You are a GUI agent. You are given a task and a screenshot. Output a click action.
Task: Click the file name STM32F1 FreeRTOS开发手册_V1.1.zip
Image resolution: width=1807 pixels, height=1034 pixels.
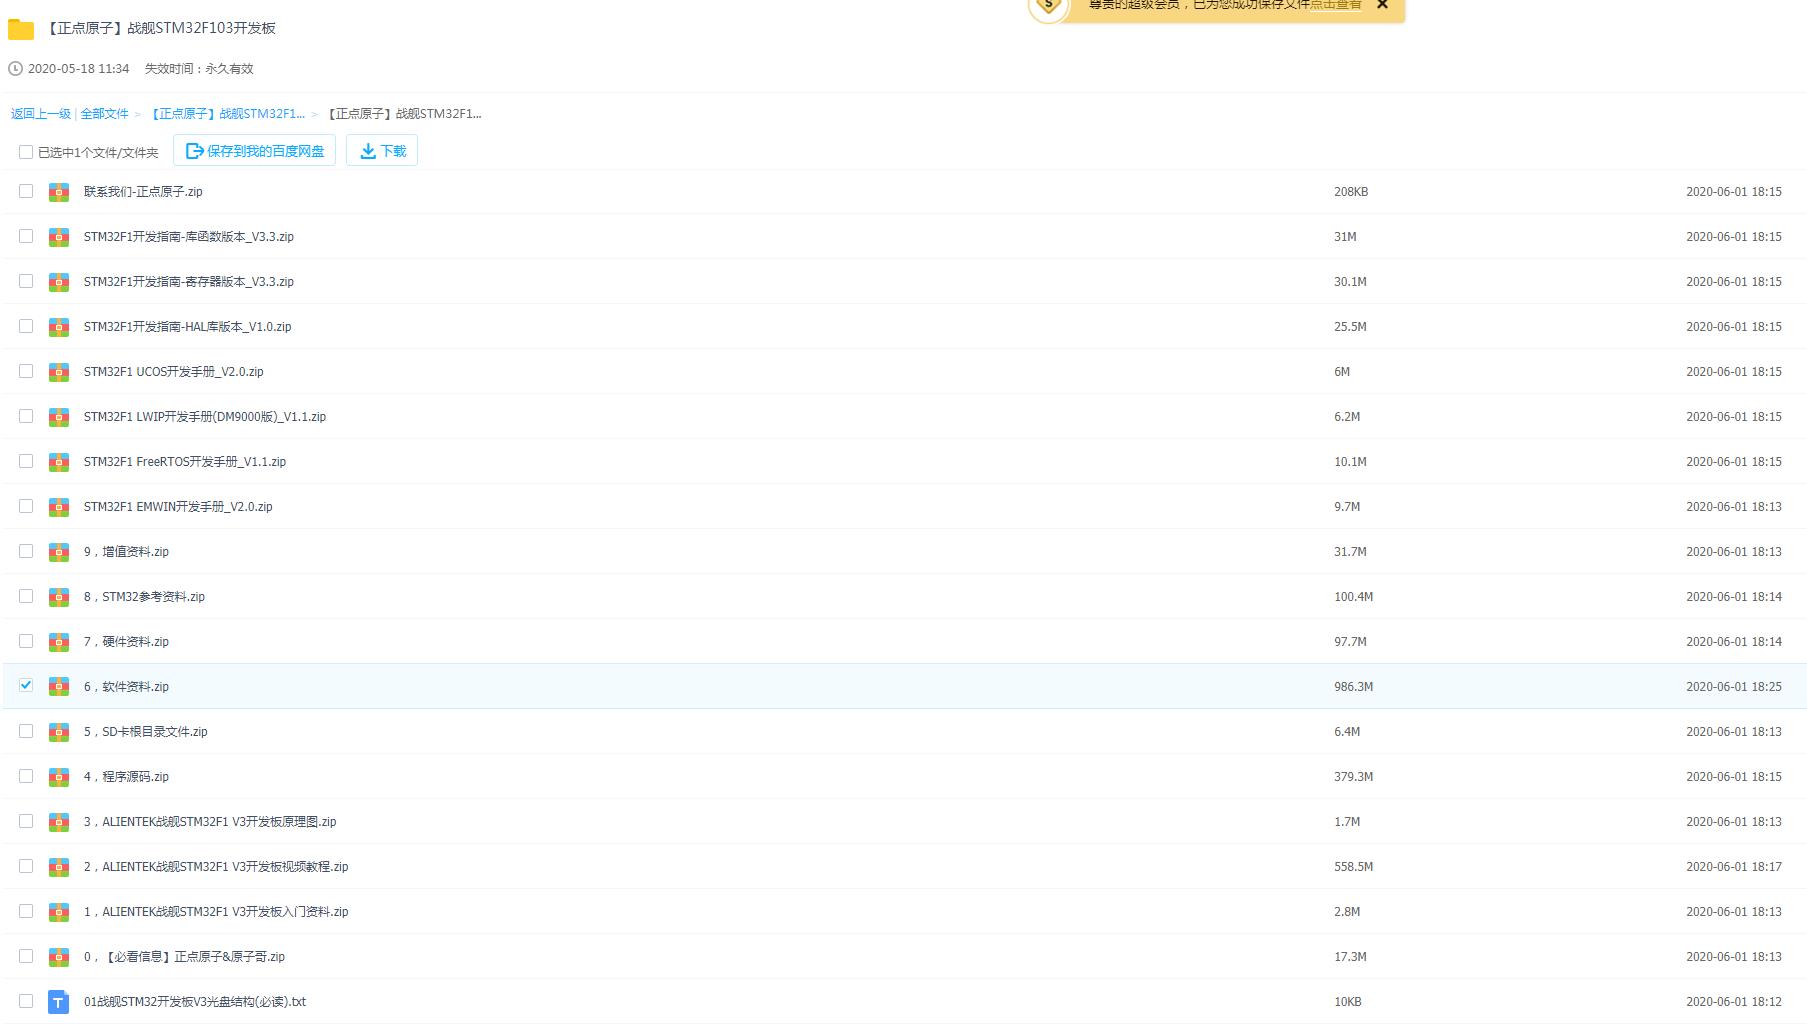click(x=185, y=462)
